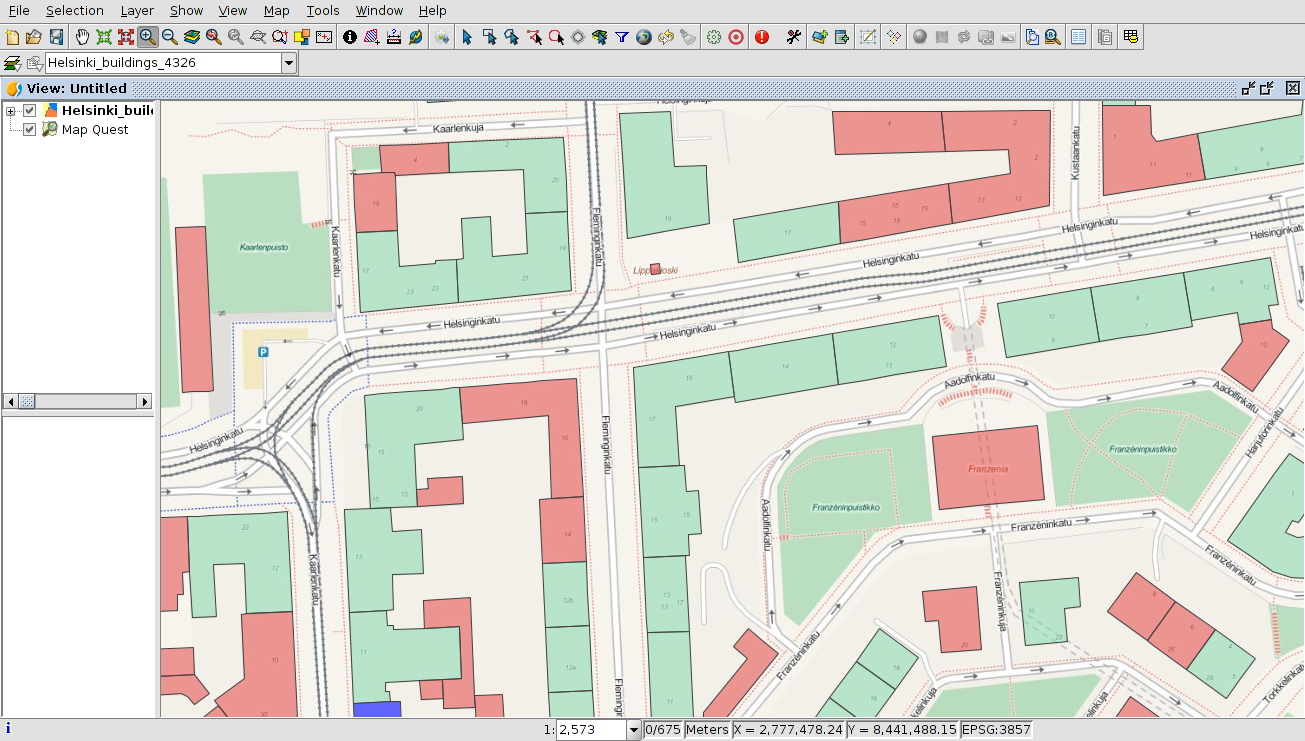Click the layer panel horizontal scrollbar thumb
1305x741 pixels.
coord(27,401)
